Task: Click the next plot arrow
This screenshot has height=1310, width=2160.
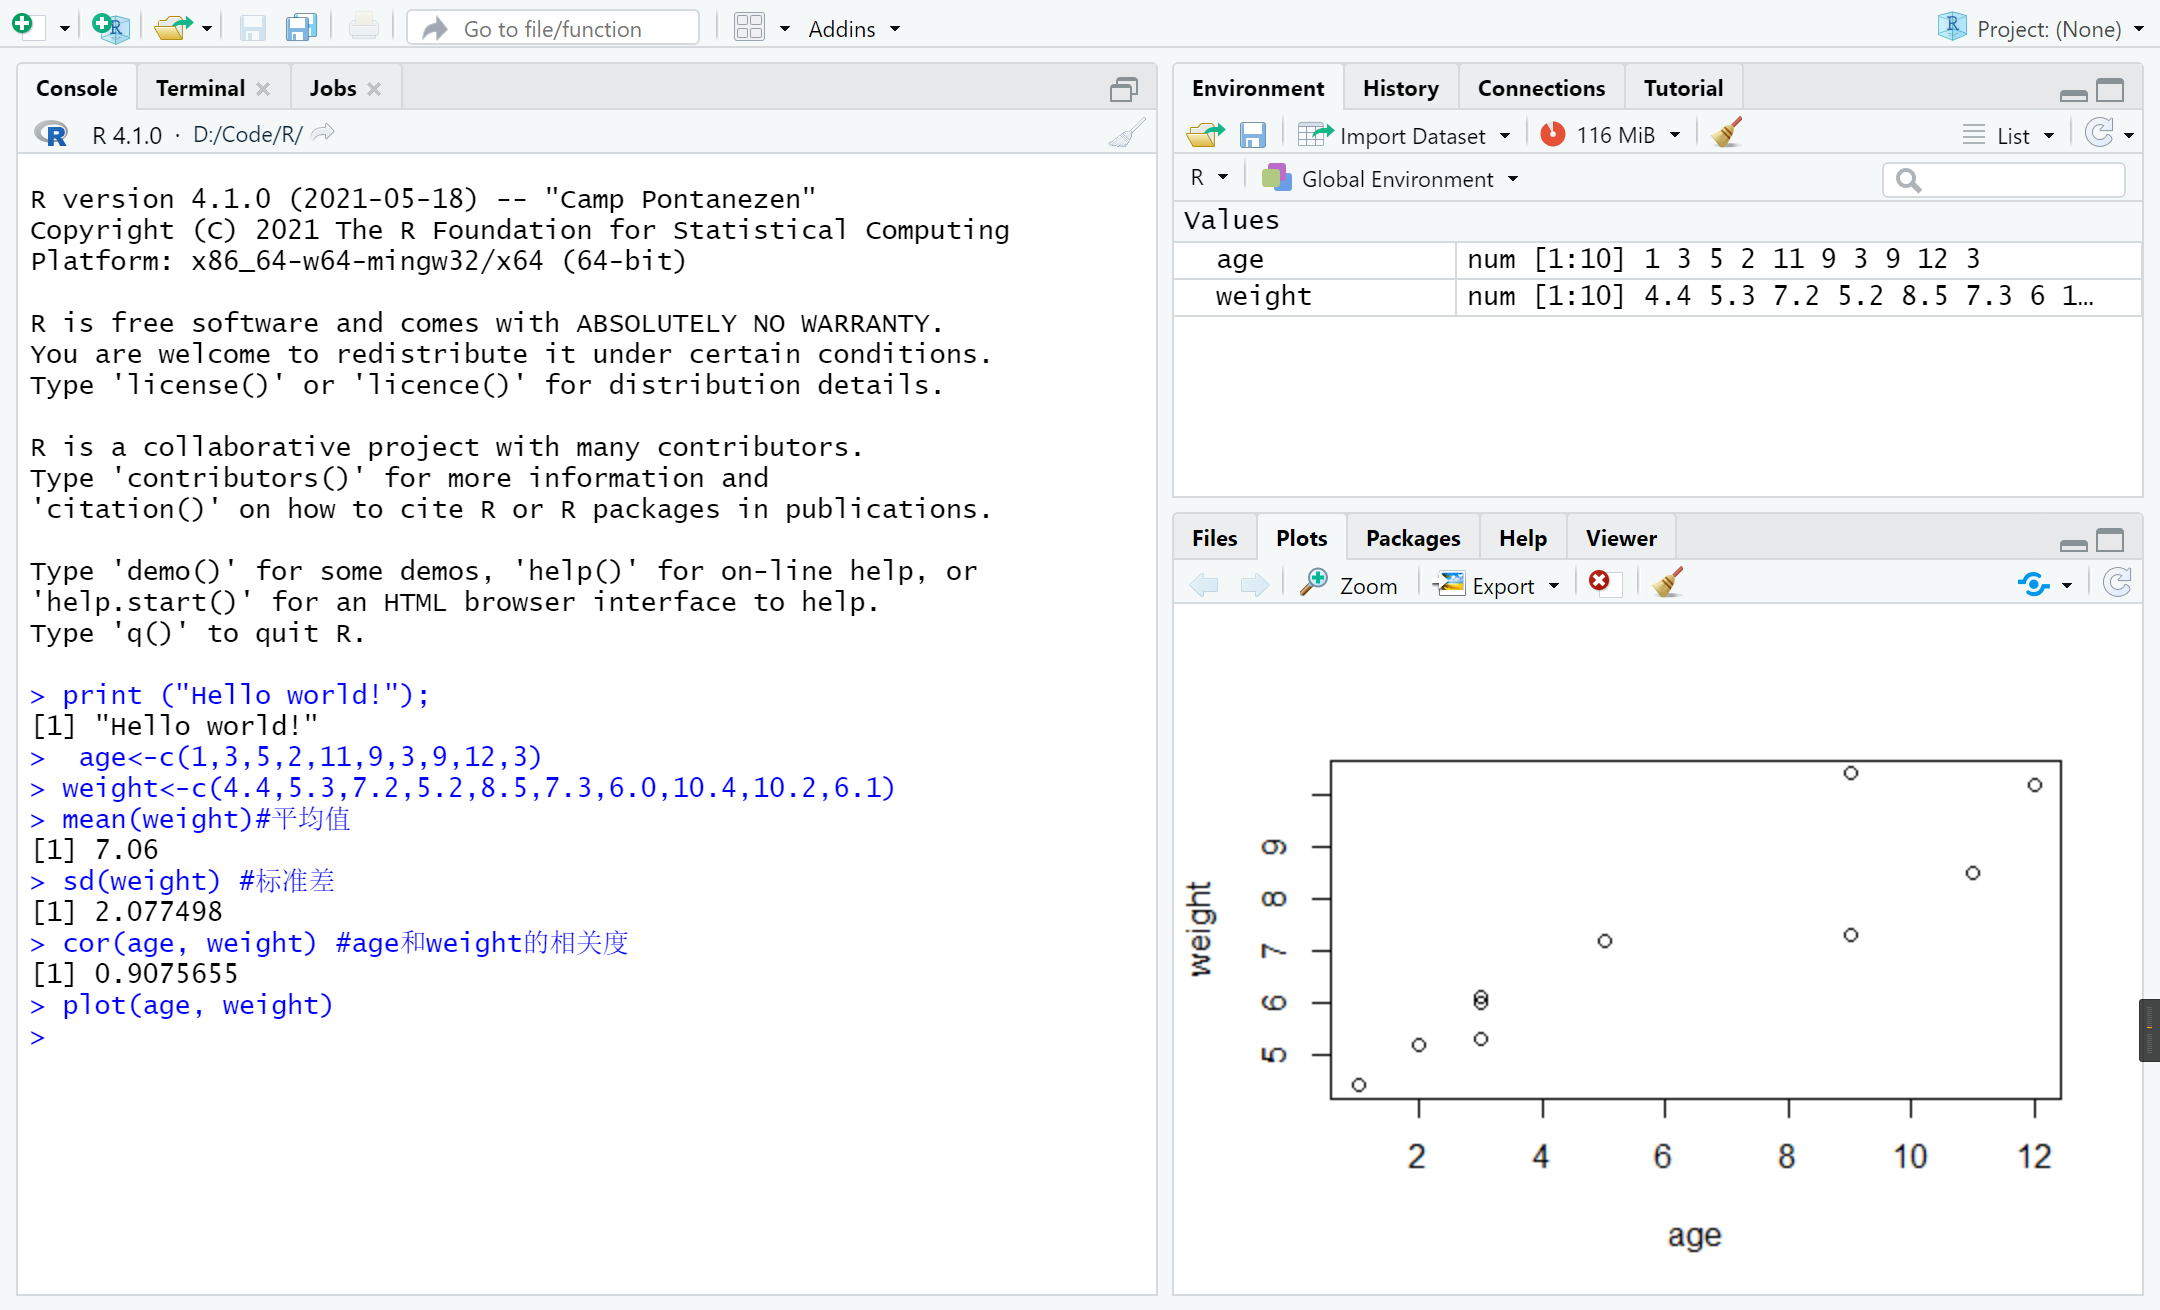Action: tap(1254, 584)
